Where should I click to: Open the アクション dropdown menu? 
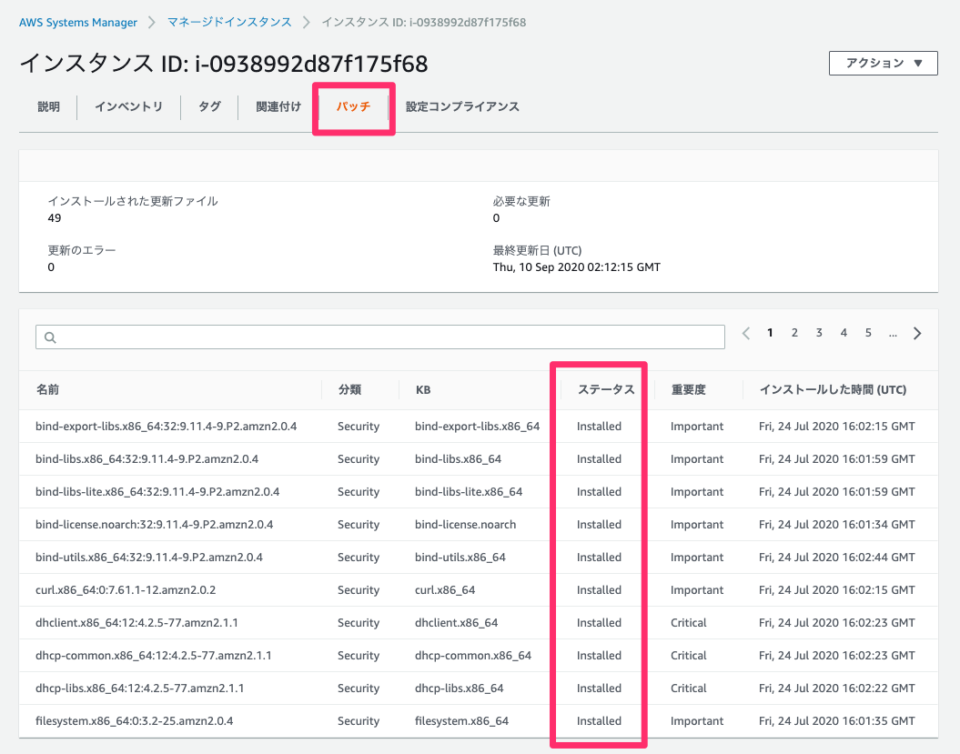click(883, 63)
